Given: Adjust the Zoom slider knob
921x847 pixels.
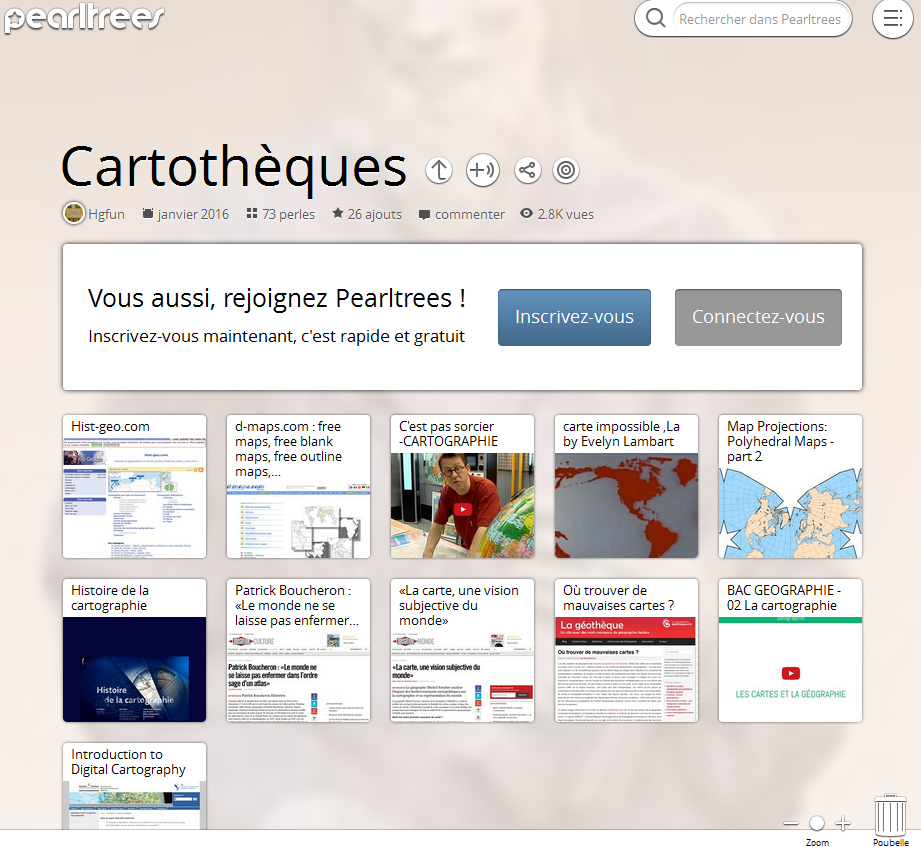Looking at the screenshot, I should coord(816,823).
